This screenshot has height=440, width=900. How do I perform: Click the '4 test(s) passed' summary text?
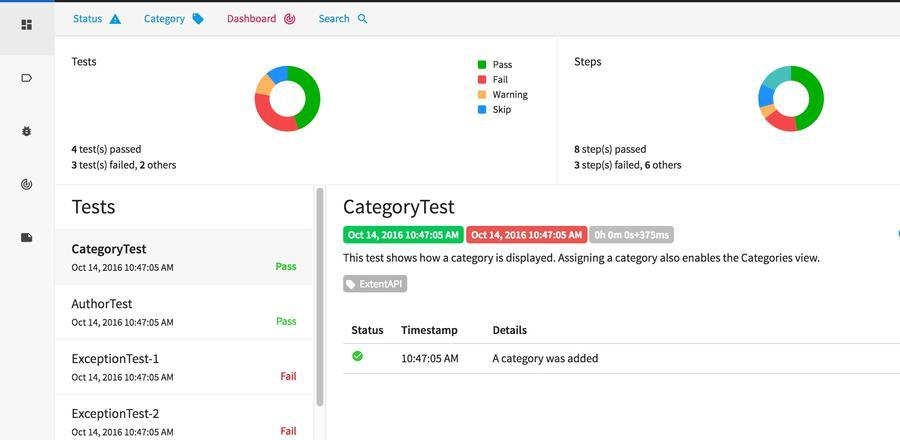point(106,150)
